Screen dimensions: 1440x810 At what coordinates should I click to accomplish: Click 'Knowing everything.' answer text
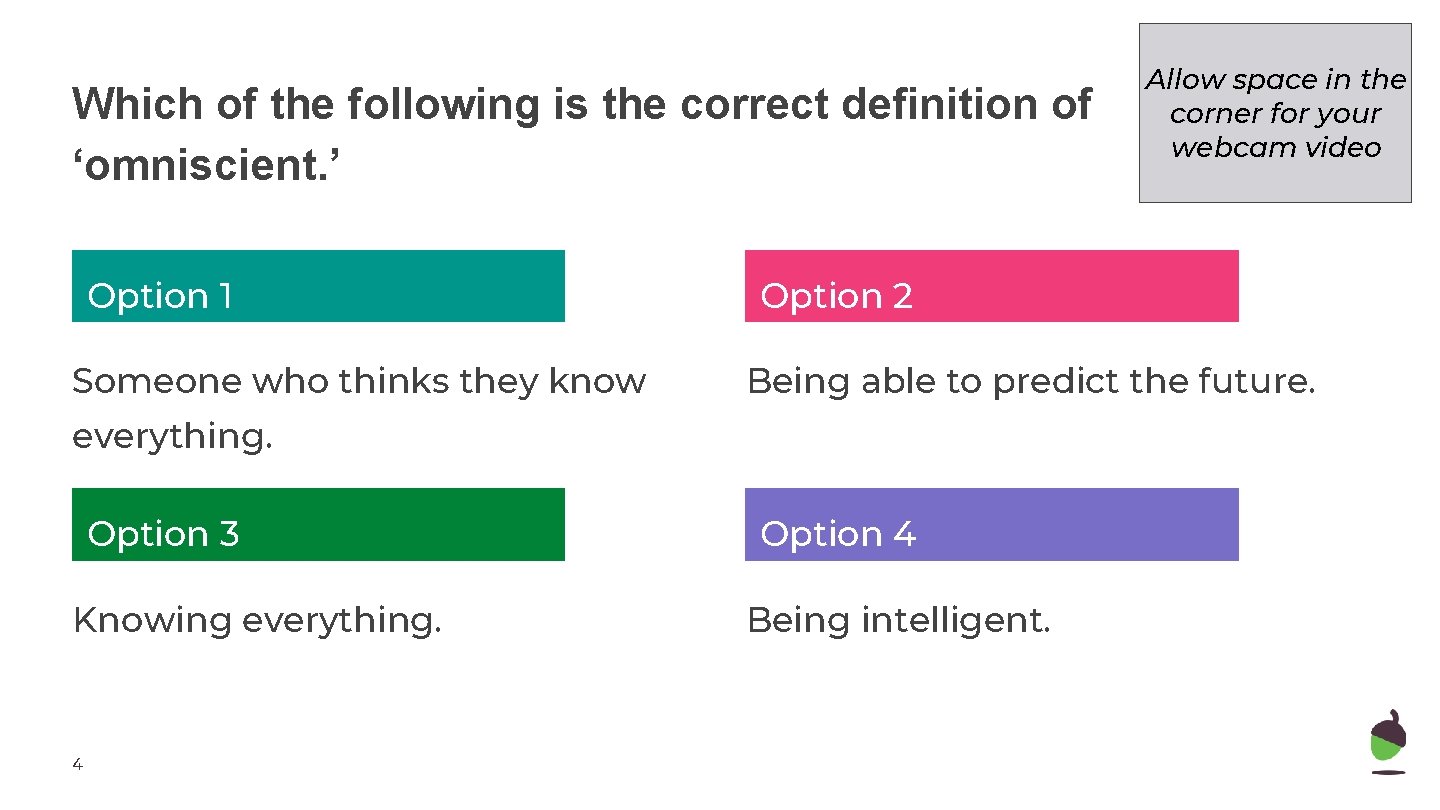[x=257, y=621]
